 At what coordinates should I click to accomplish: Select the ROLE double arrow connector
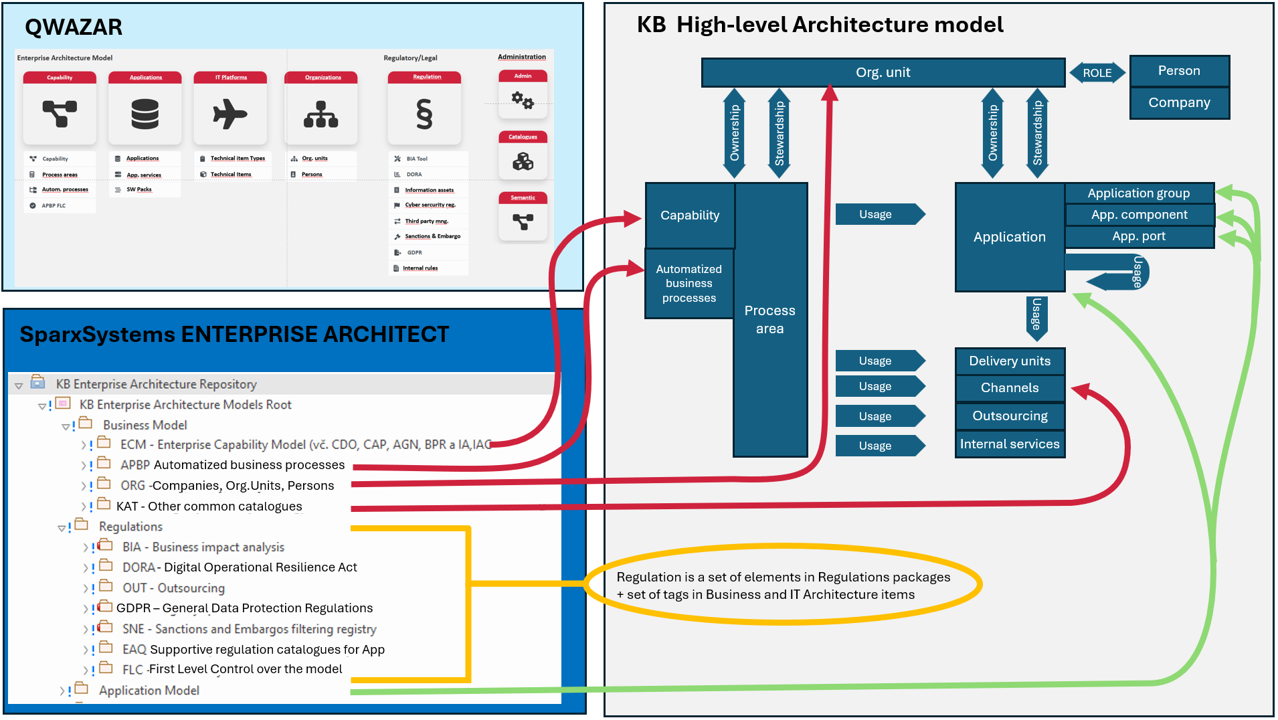tap(1097, 72)
